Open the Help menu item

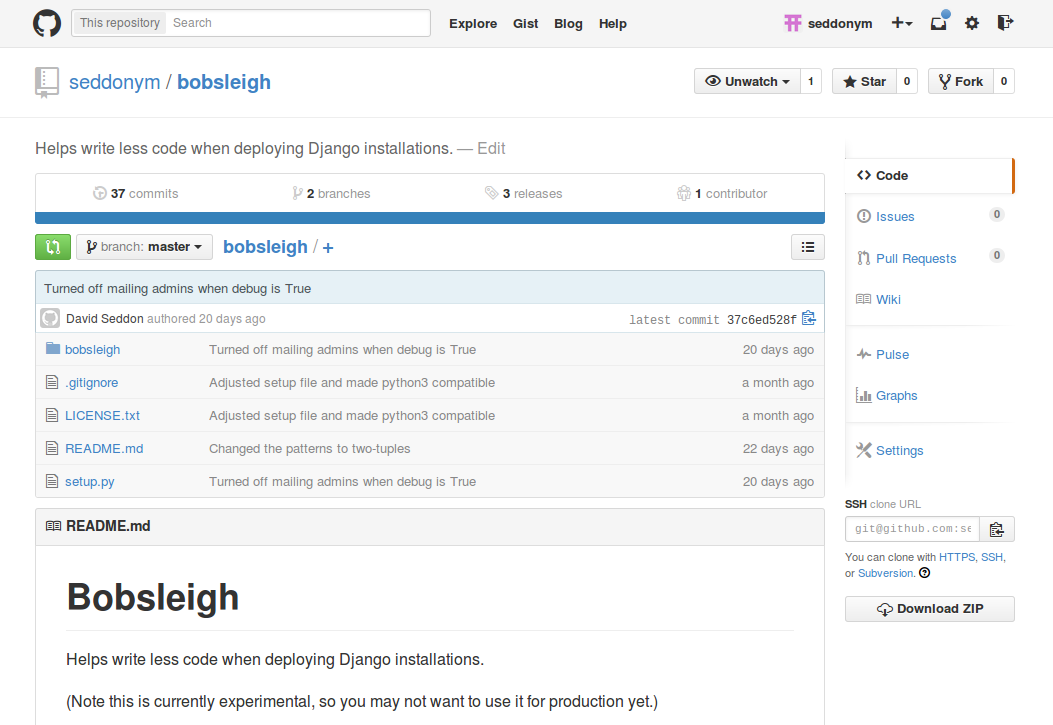(612, 23)
